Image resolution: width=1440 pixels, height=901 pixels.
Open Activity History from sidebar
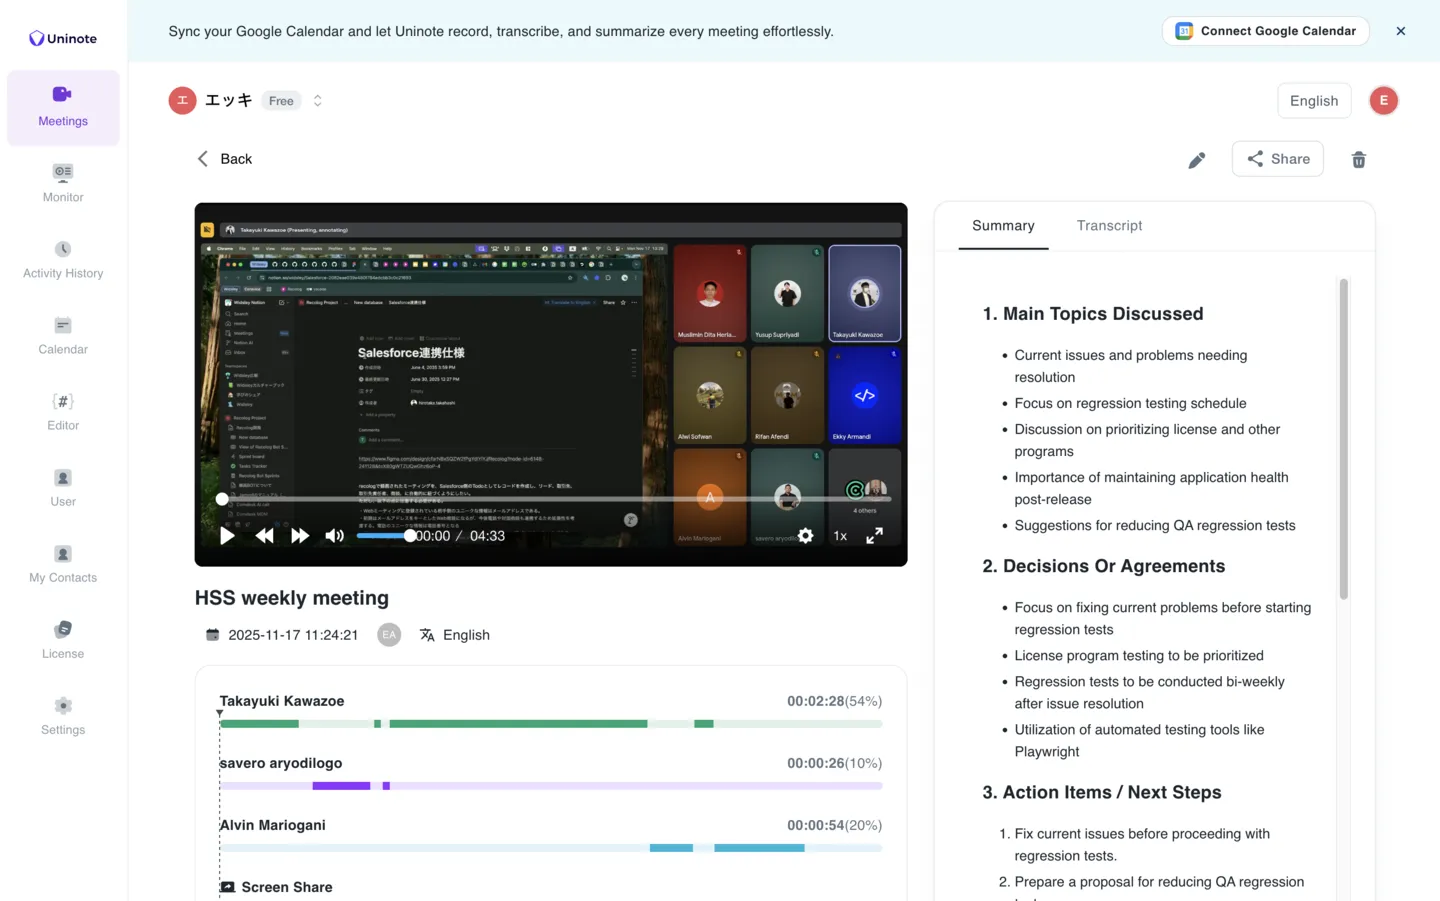[x=63, y=259]
